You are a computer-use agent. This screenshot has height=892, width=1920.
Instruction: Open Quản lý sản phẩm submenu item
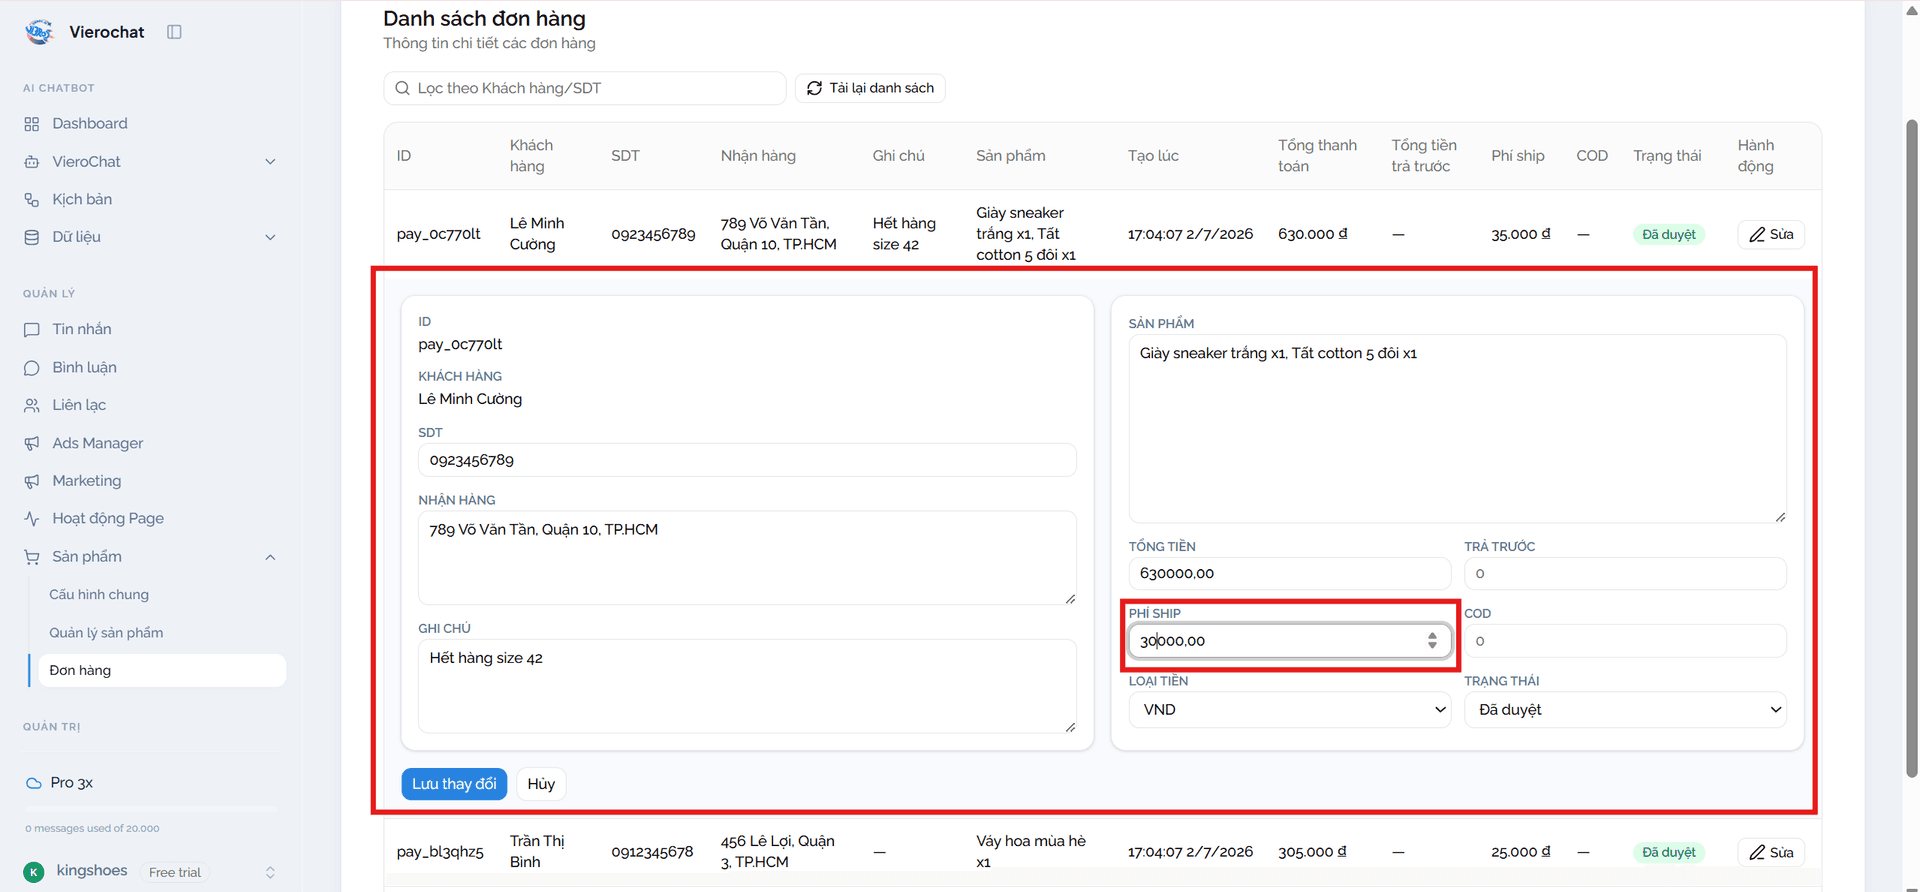106,633
